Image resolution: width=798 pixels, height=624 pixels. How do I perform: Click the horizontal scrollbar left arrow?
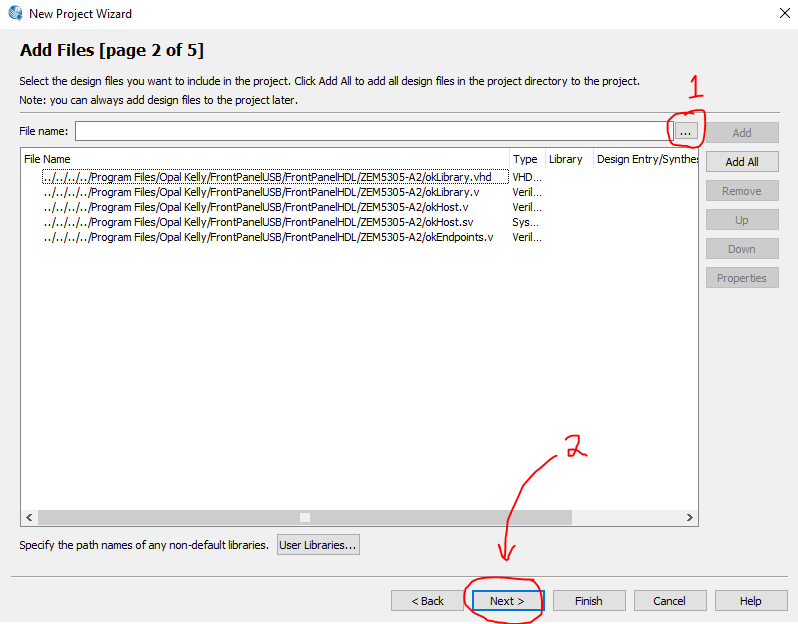point(29,518)
